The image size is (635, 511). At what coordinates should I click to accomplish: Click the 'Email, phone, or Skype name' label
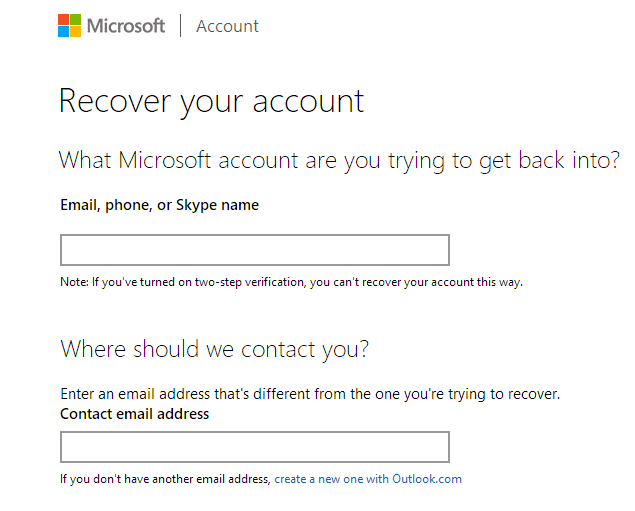point(160,205)
